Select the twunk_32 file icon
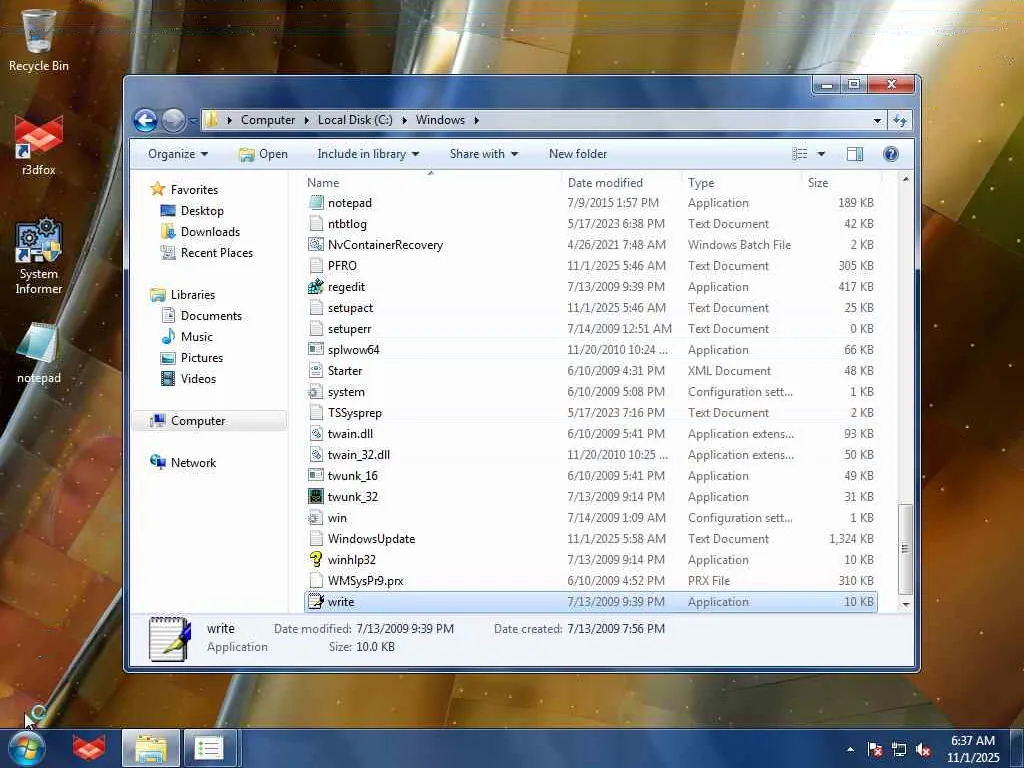The width and height of the screenshot is (1024, 768). pos(316,497)
